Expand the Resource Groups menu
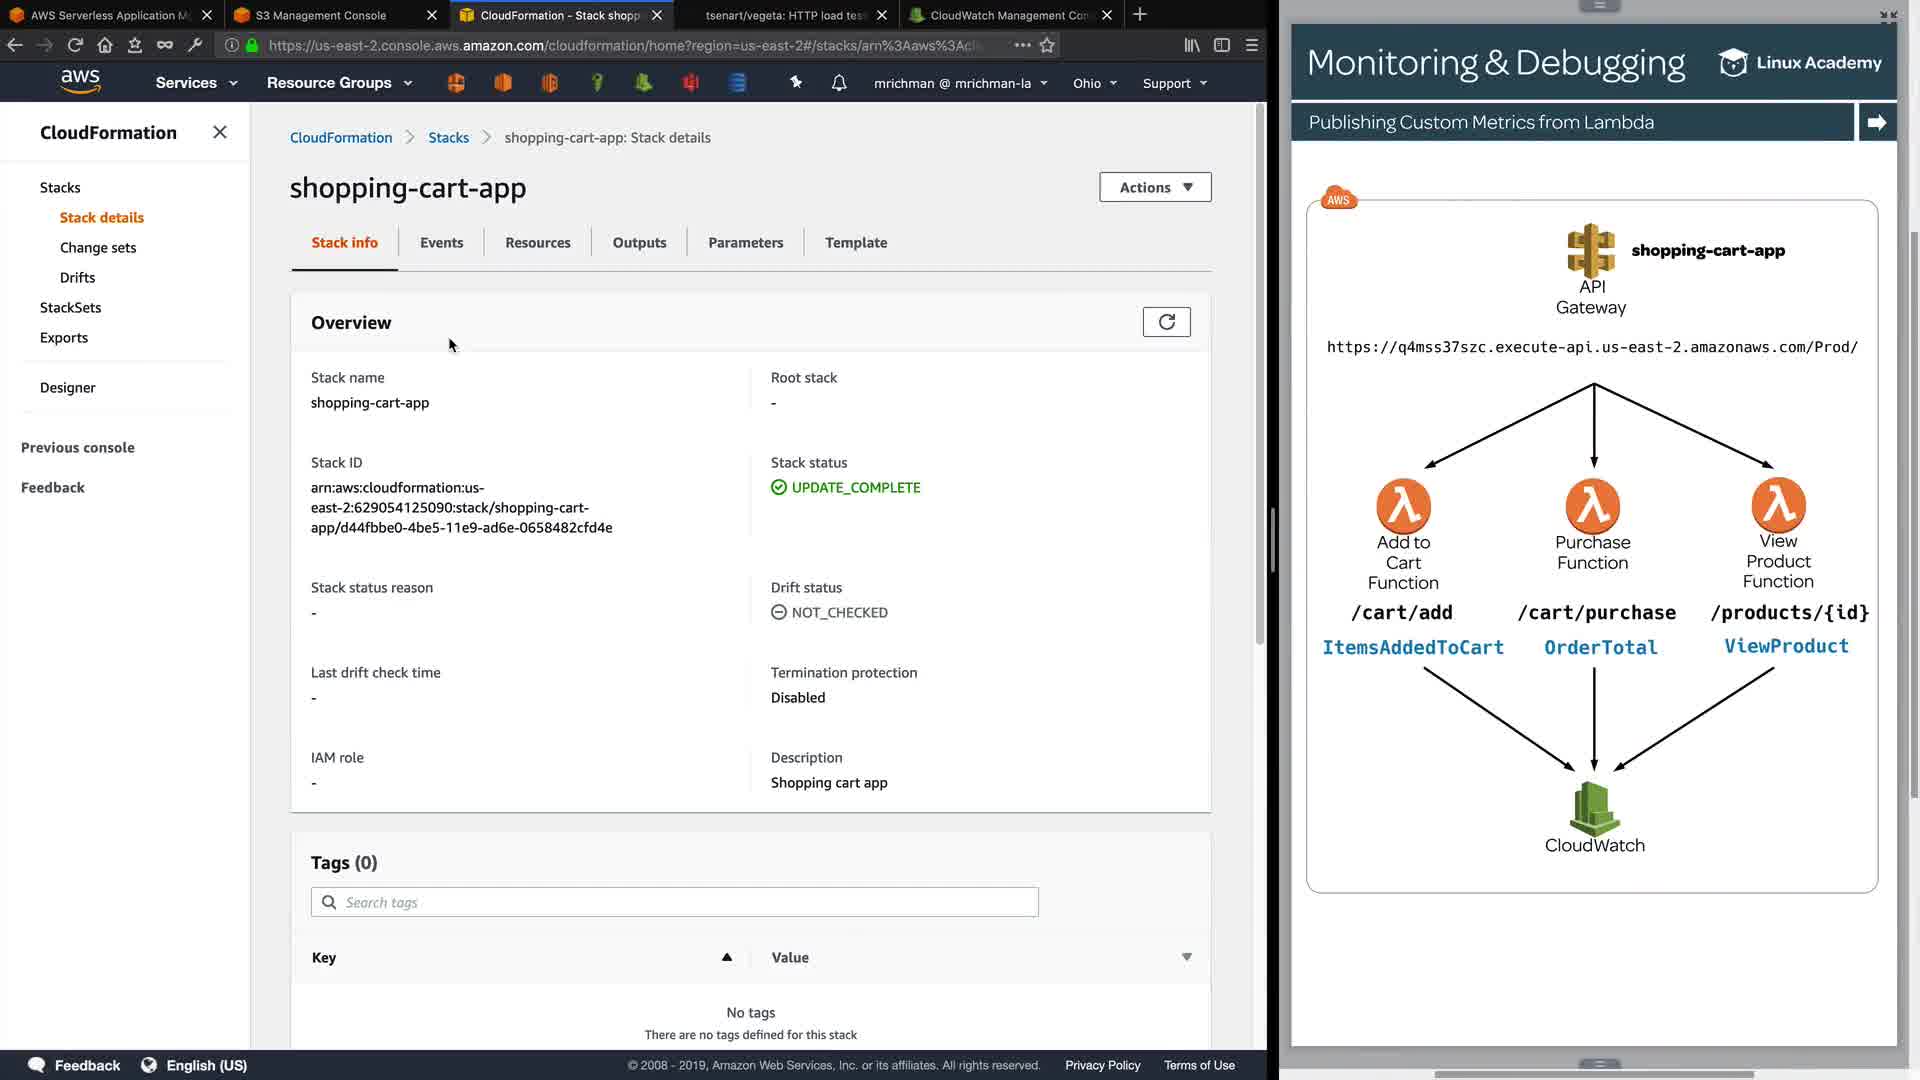This screenshot has height=1080, width=1920. pos(339,83)
